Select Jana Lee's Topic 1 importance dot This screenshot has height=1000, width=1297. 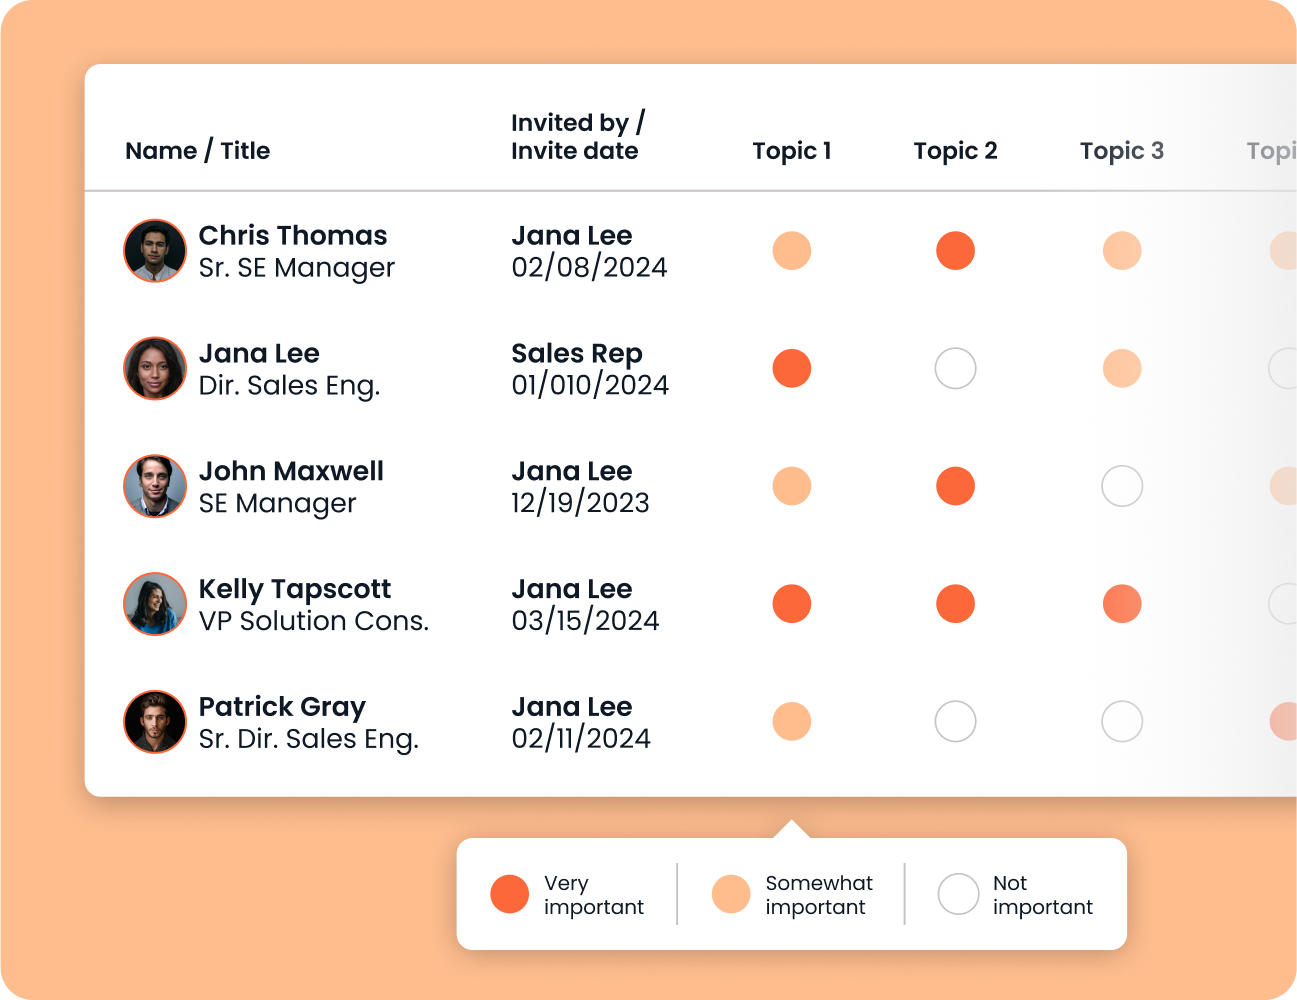(x=792, y=369)
